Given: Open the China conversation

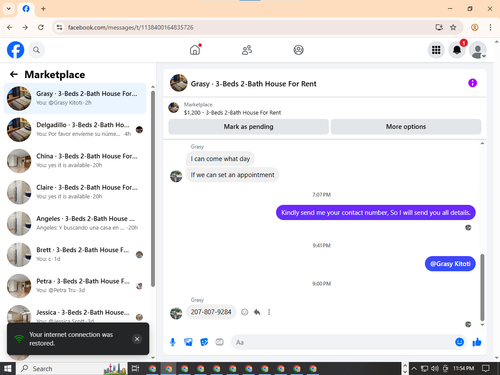Looking at the screenshot, I should pos(75,161).
